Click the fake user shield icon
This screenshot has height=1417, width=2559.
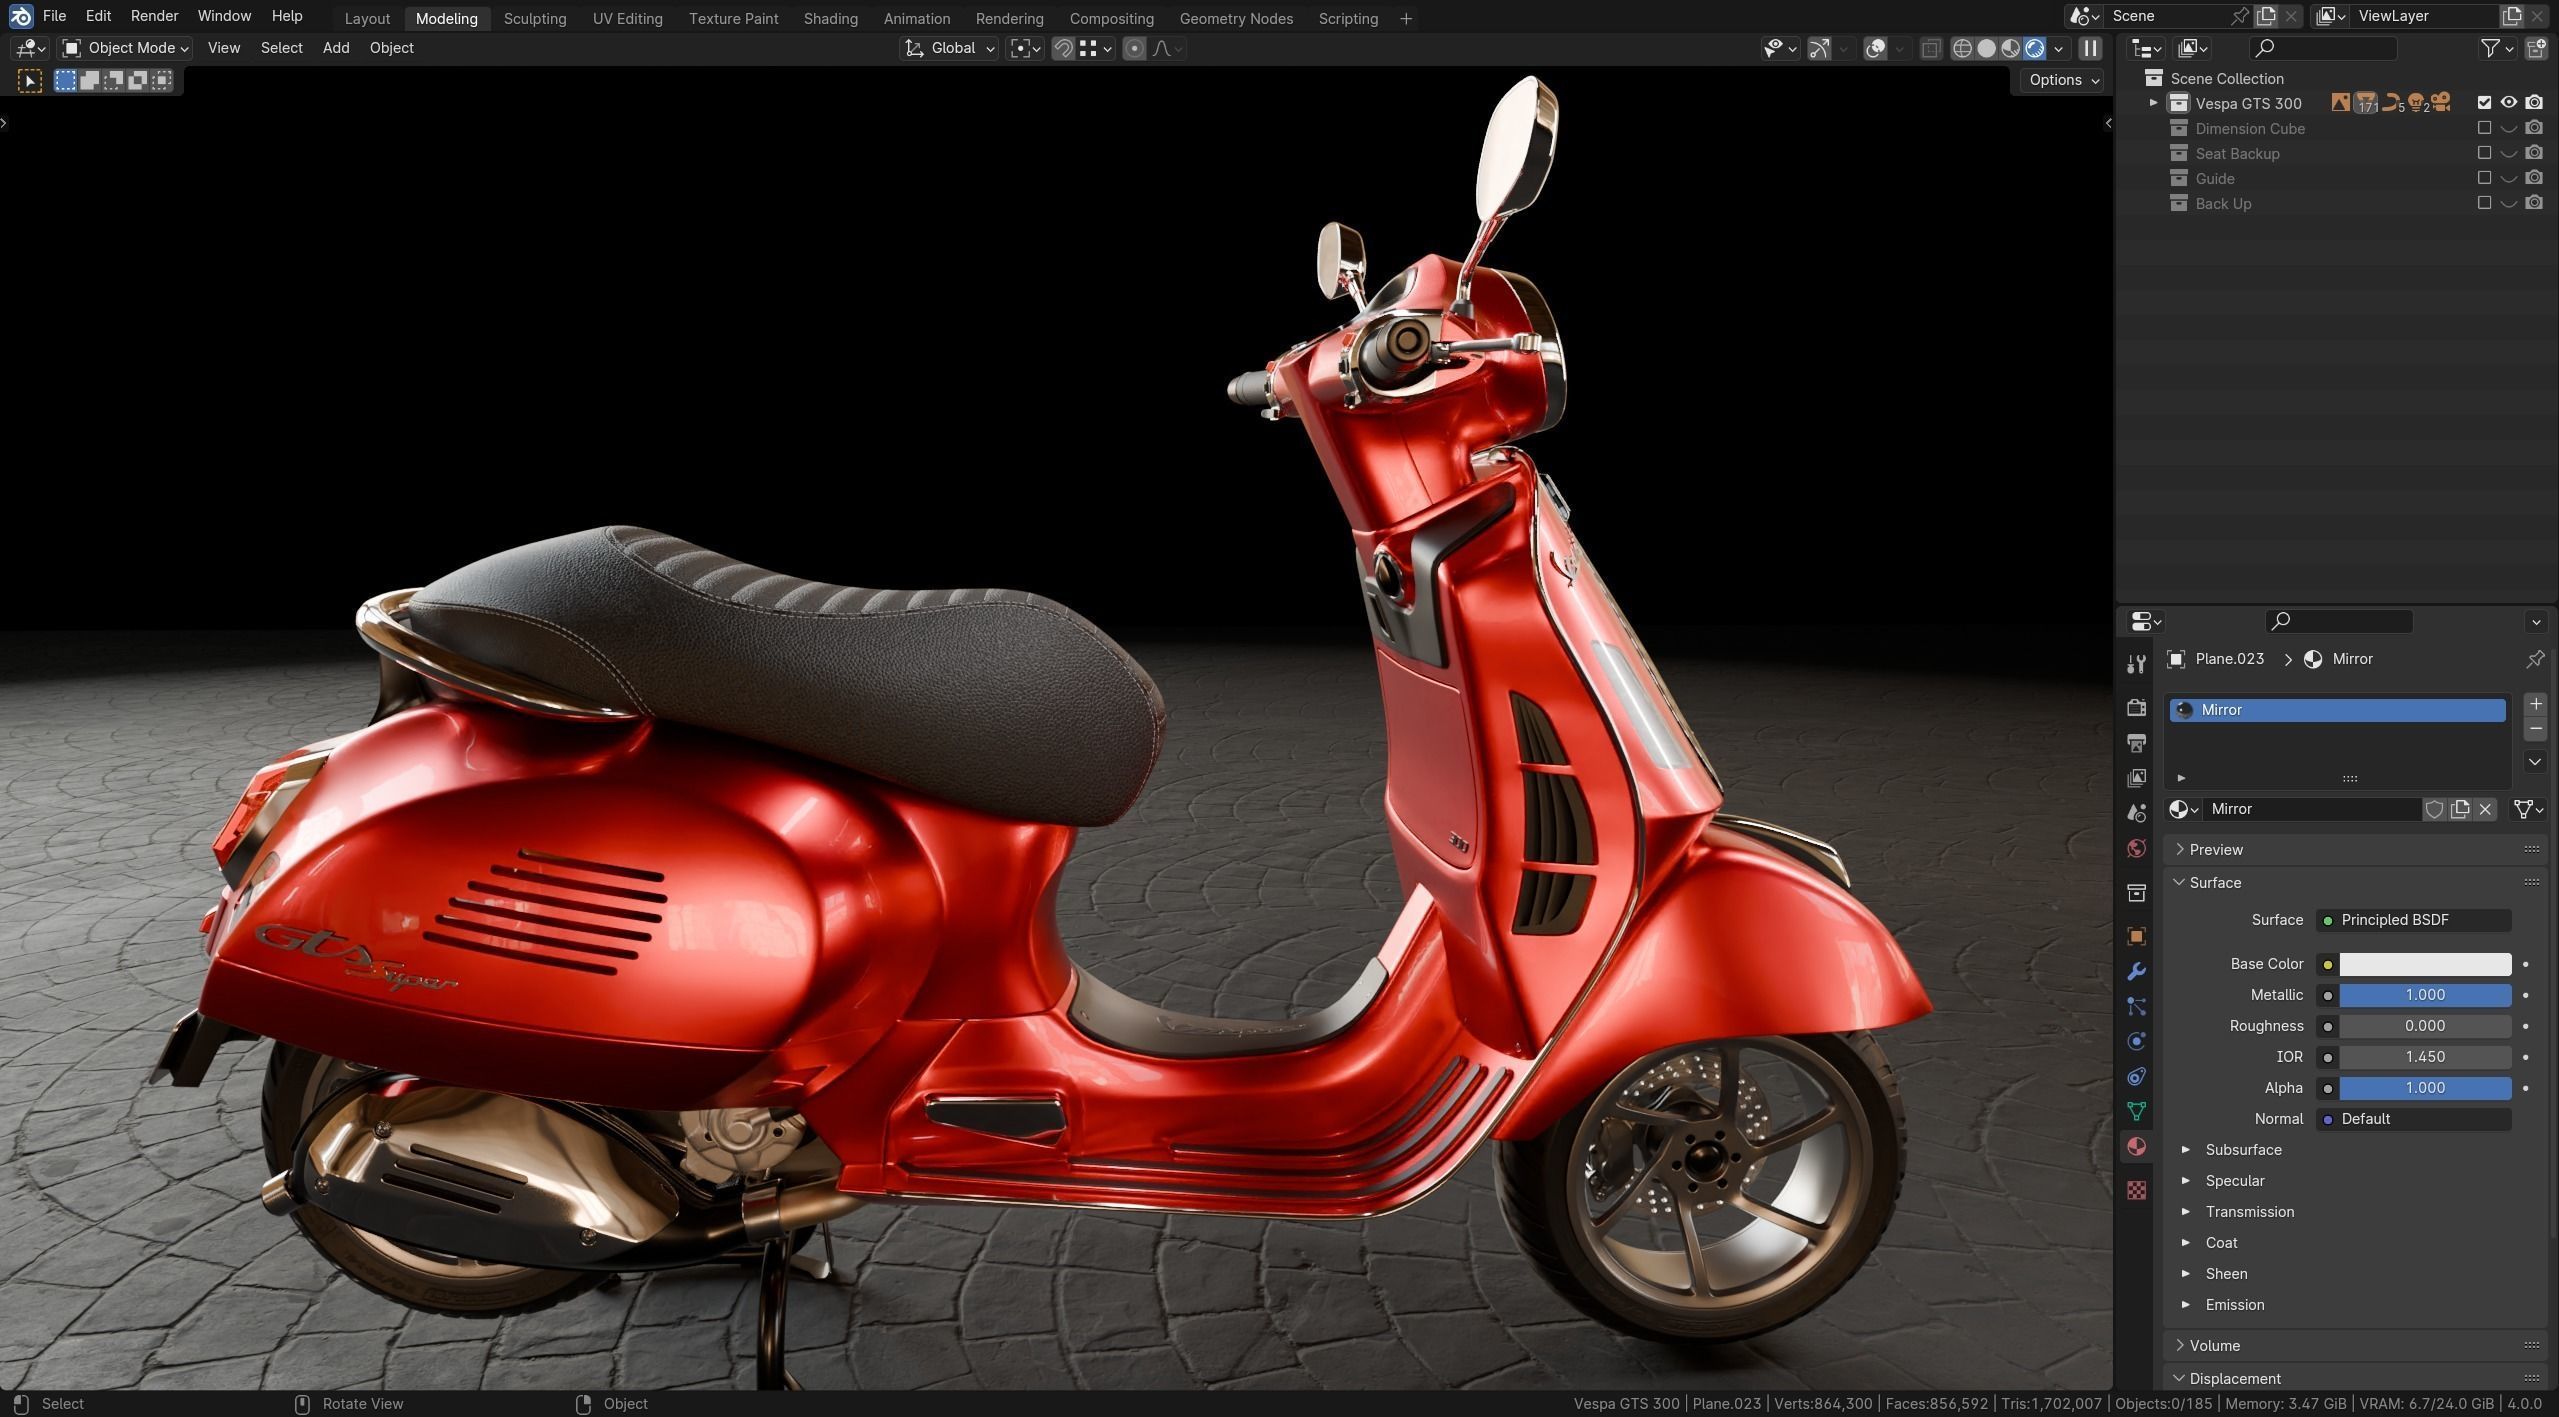coord(2434,809)
